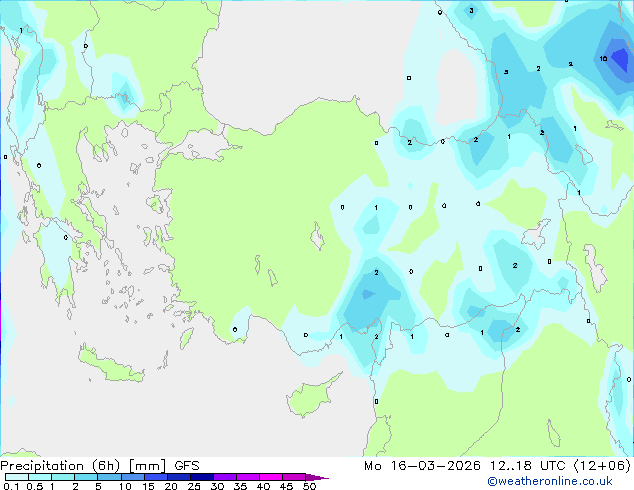Pick the 10–15 mm legend color swatch
This screenshot has width=634, height=490.
coord(133,477)
